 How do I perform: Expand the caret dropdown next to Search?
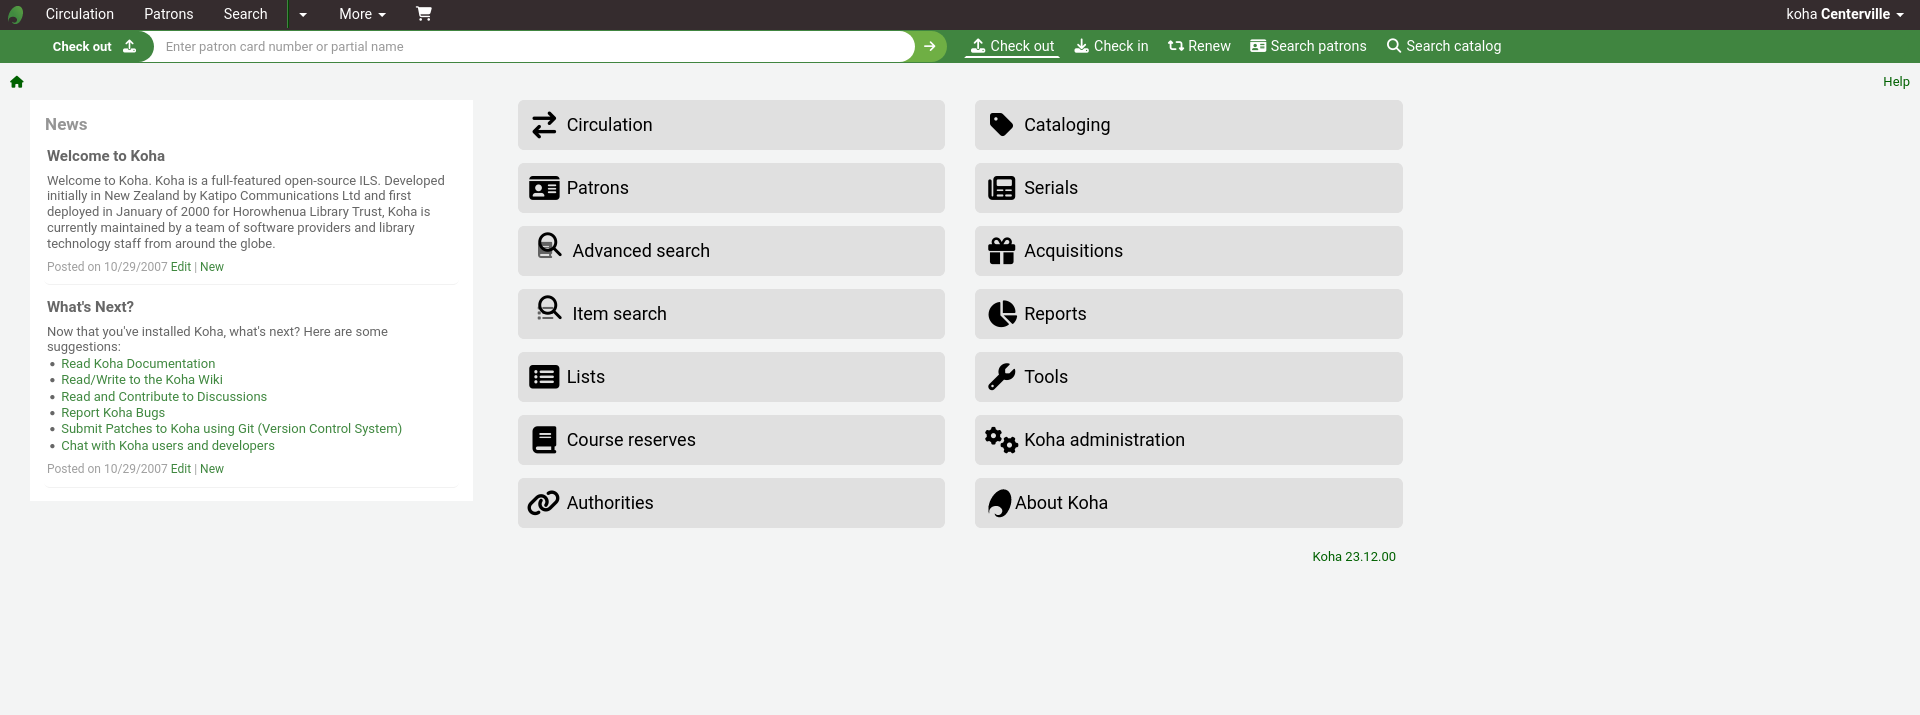303,14
